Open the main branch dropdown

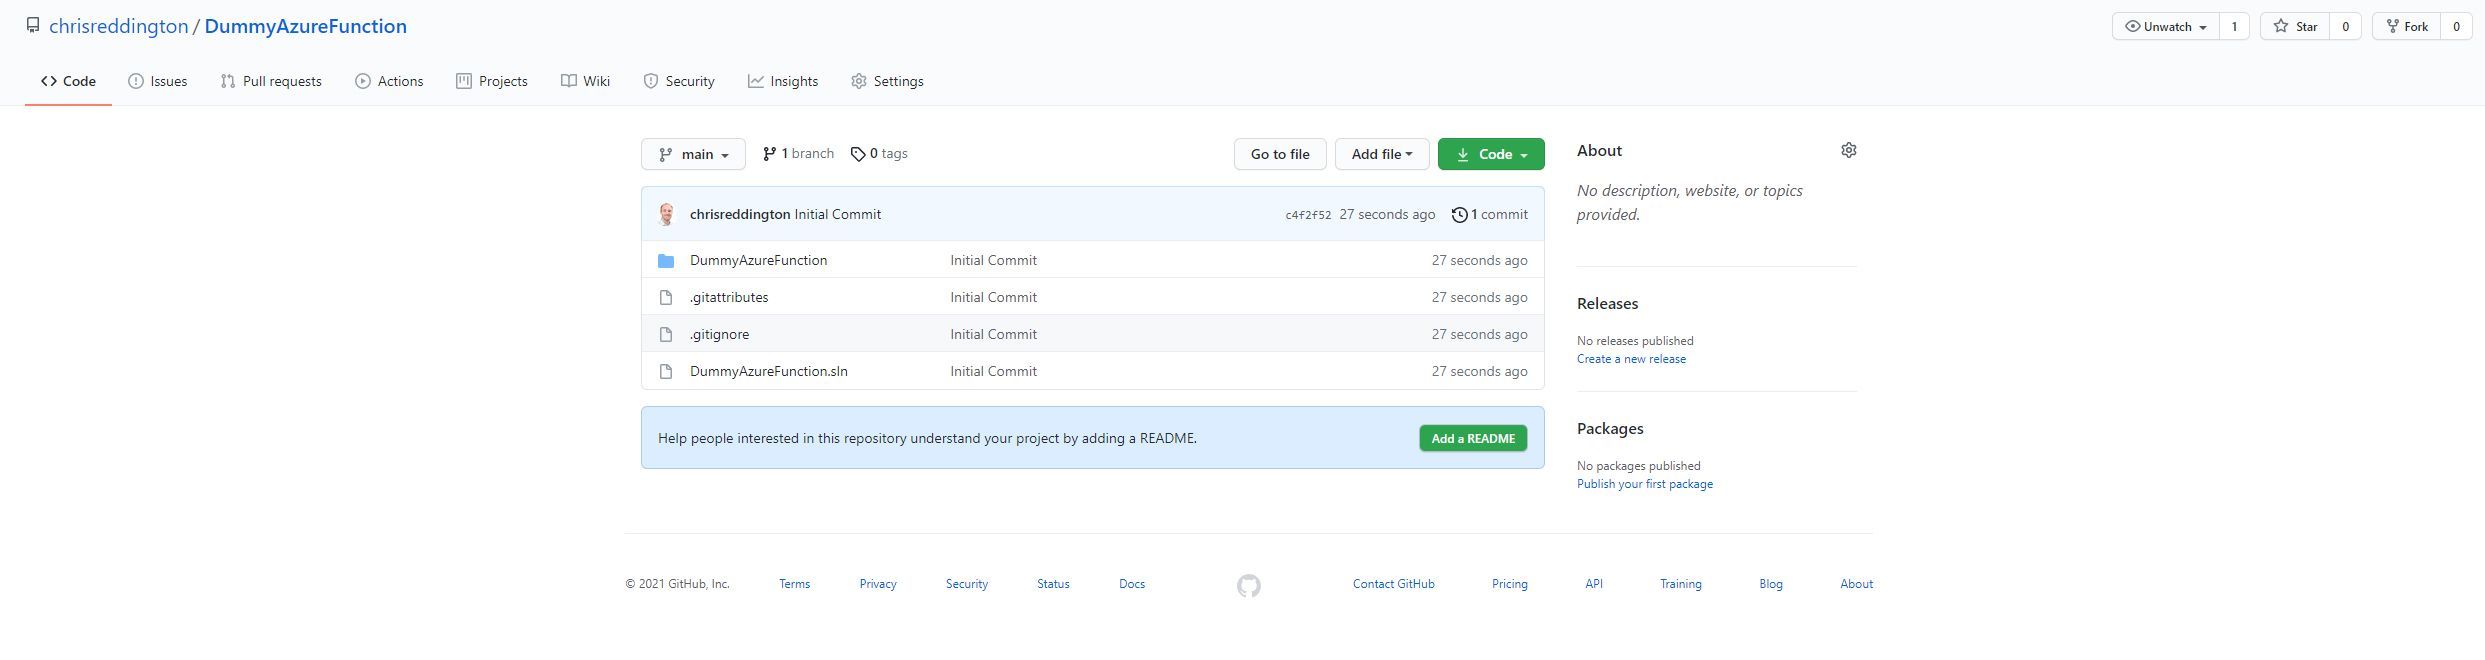click(693, 154)
